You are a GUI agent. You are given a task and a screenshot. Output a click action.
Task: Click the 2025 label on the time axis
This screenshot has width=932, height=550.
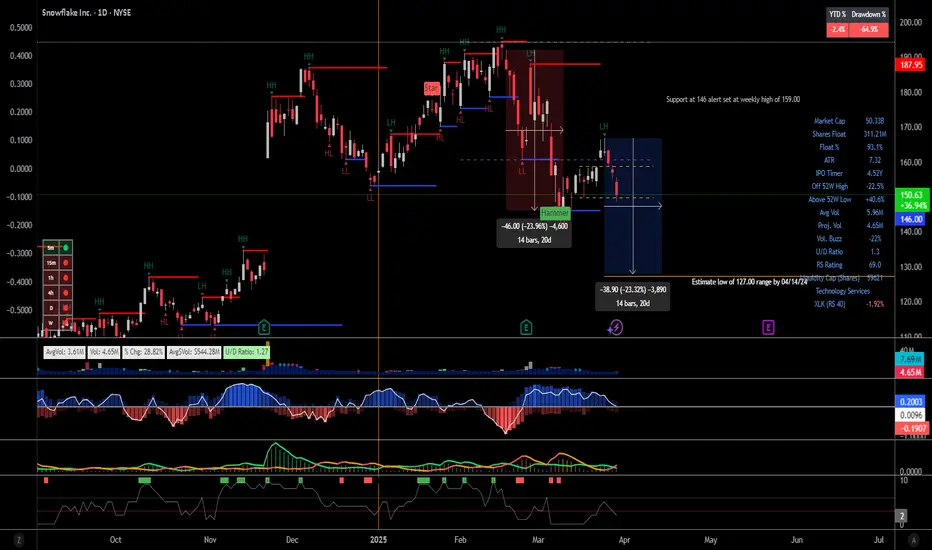tap(378, 540)
